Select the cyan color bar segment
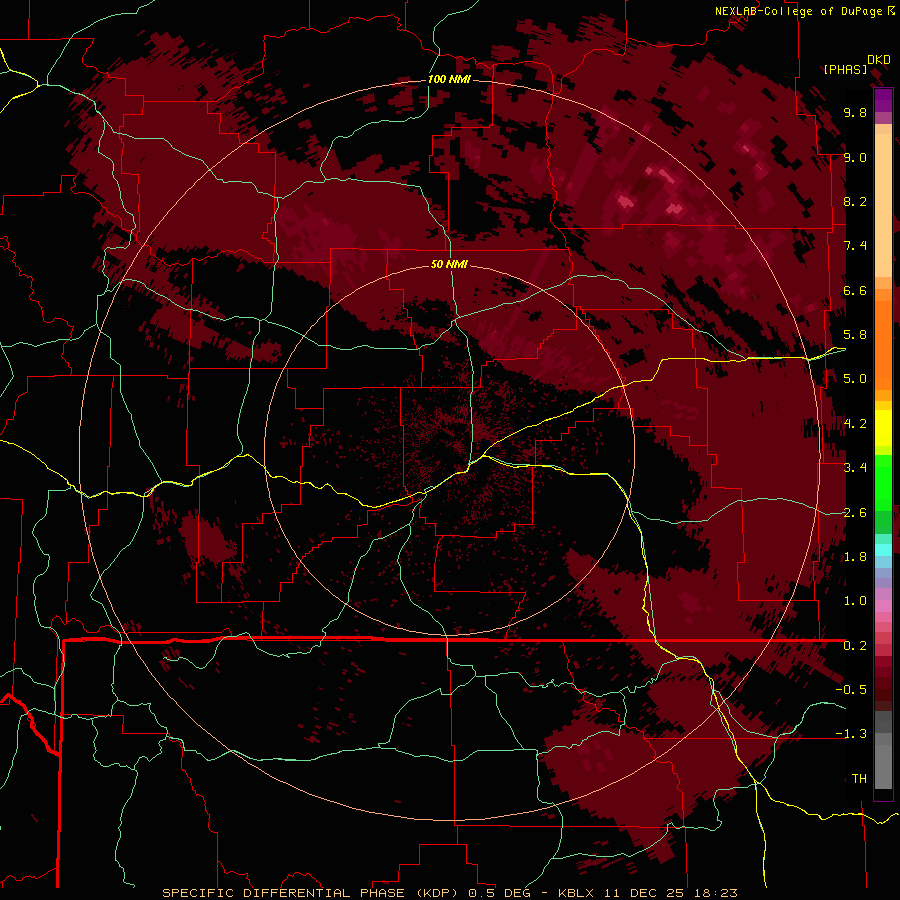900x900 pixels. pyautogui.click(x=883, y=550)
